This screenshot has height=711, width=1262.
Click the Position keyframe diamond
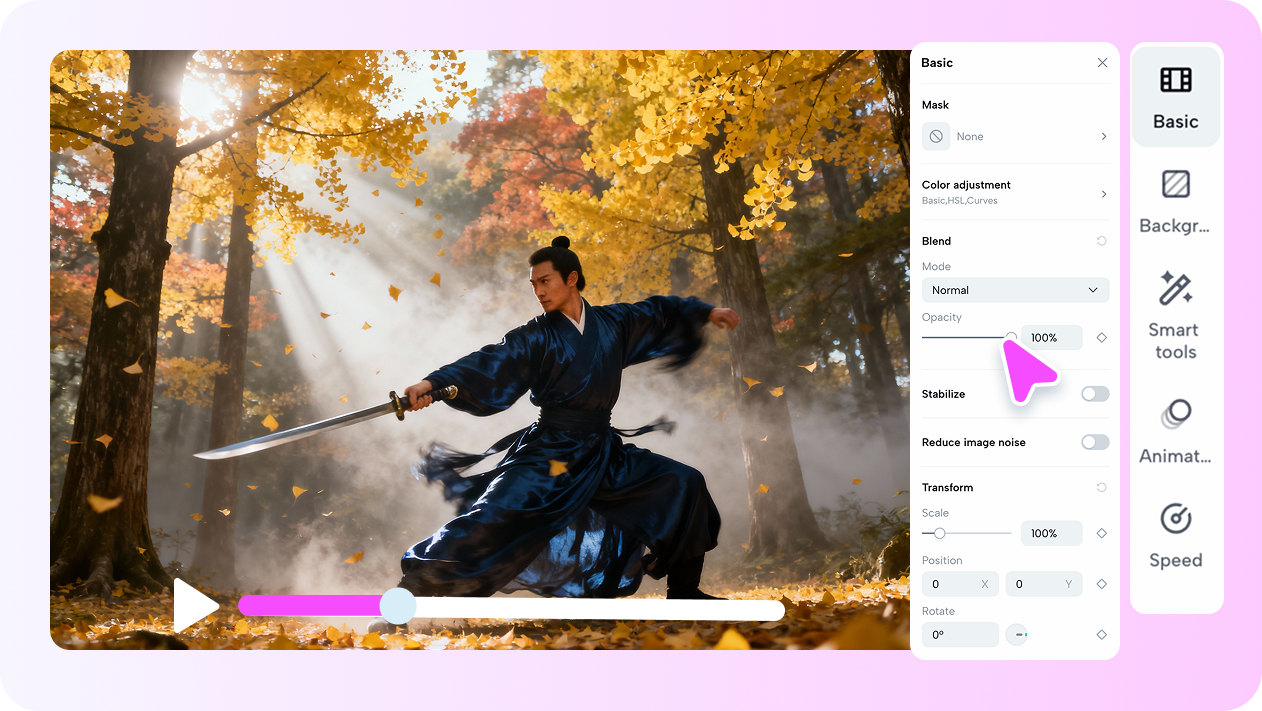click(x=1101, y=584)
